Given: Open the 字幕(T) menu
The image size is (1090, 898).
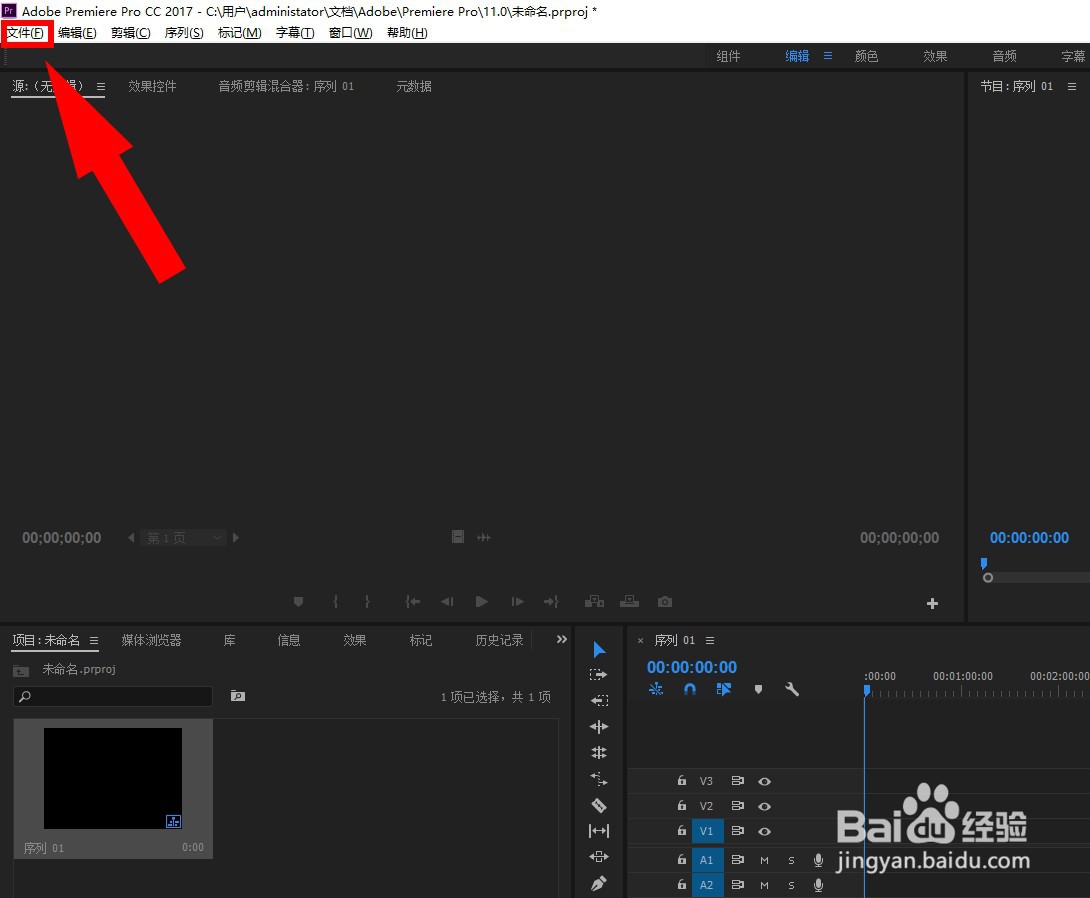Looking at the screenshot, I should [295, 33].
